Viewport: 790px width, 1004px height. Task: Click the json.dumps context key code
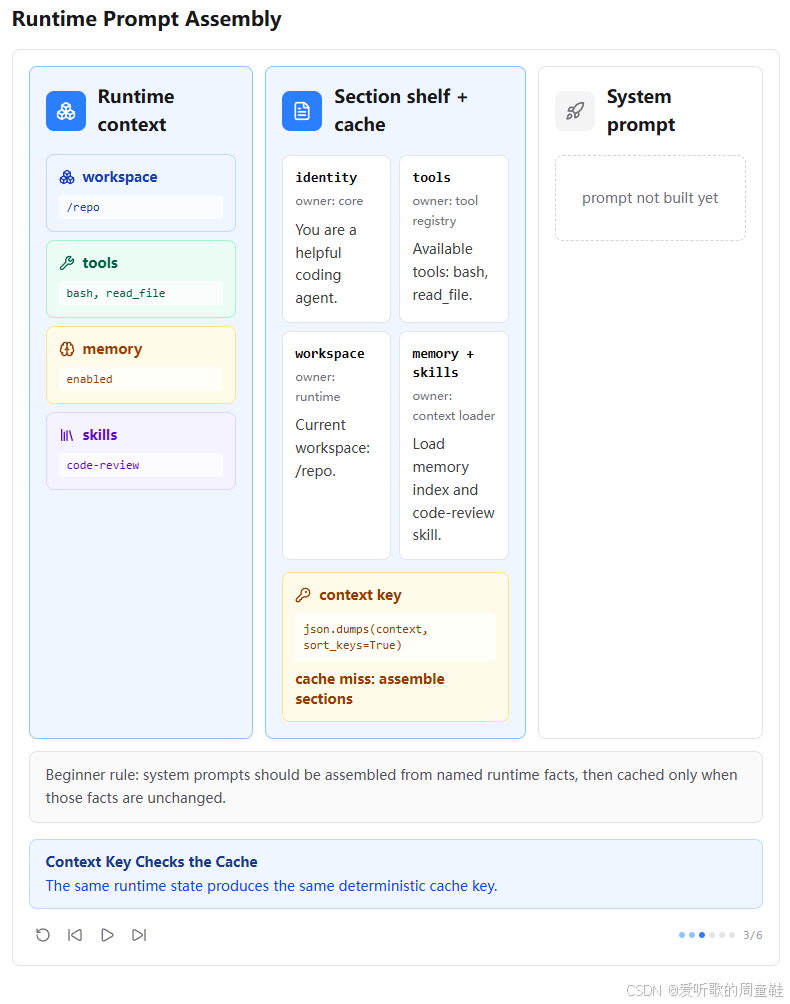click(x=396, y=637)
